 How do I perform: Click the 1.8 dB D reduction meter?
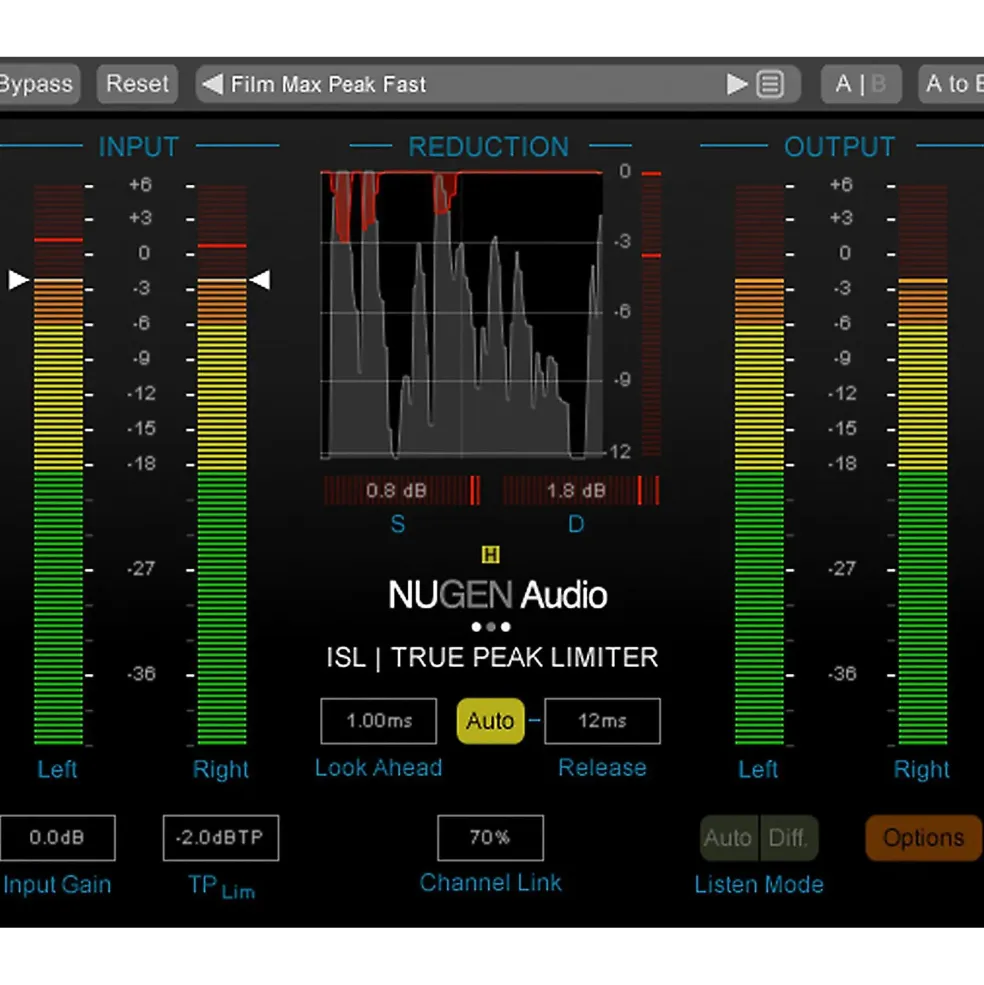click(581, 491)
